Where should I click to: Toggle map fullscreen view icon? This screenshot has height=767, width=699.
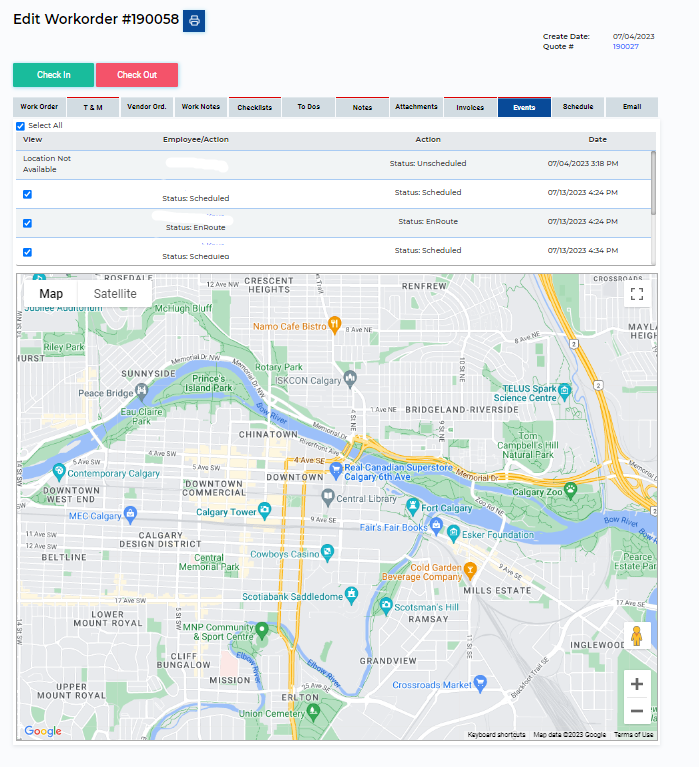[x=636, y=294]
